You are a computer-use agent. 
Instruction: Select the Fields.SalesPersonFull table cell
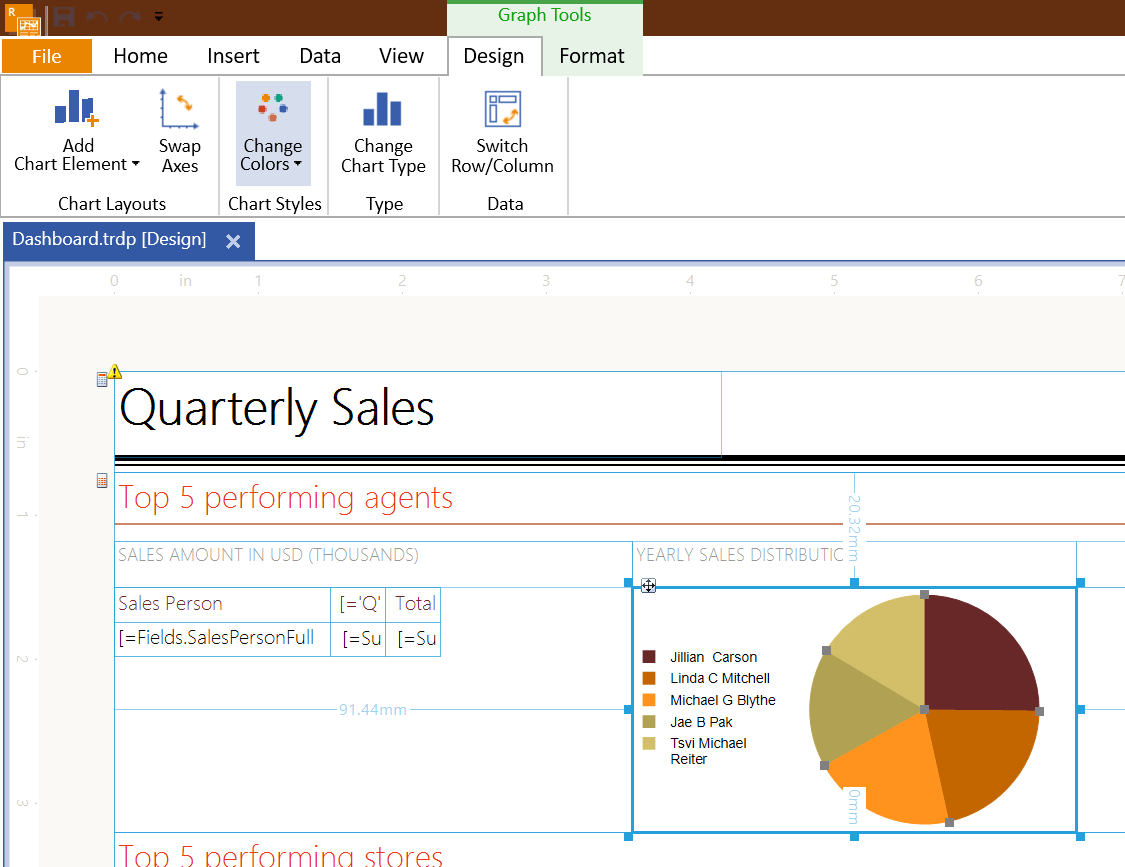tap(222, 638)
